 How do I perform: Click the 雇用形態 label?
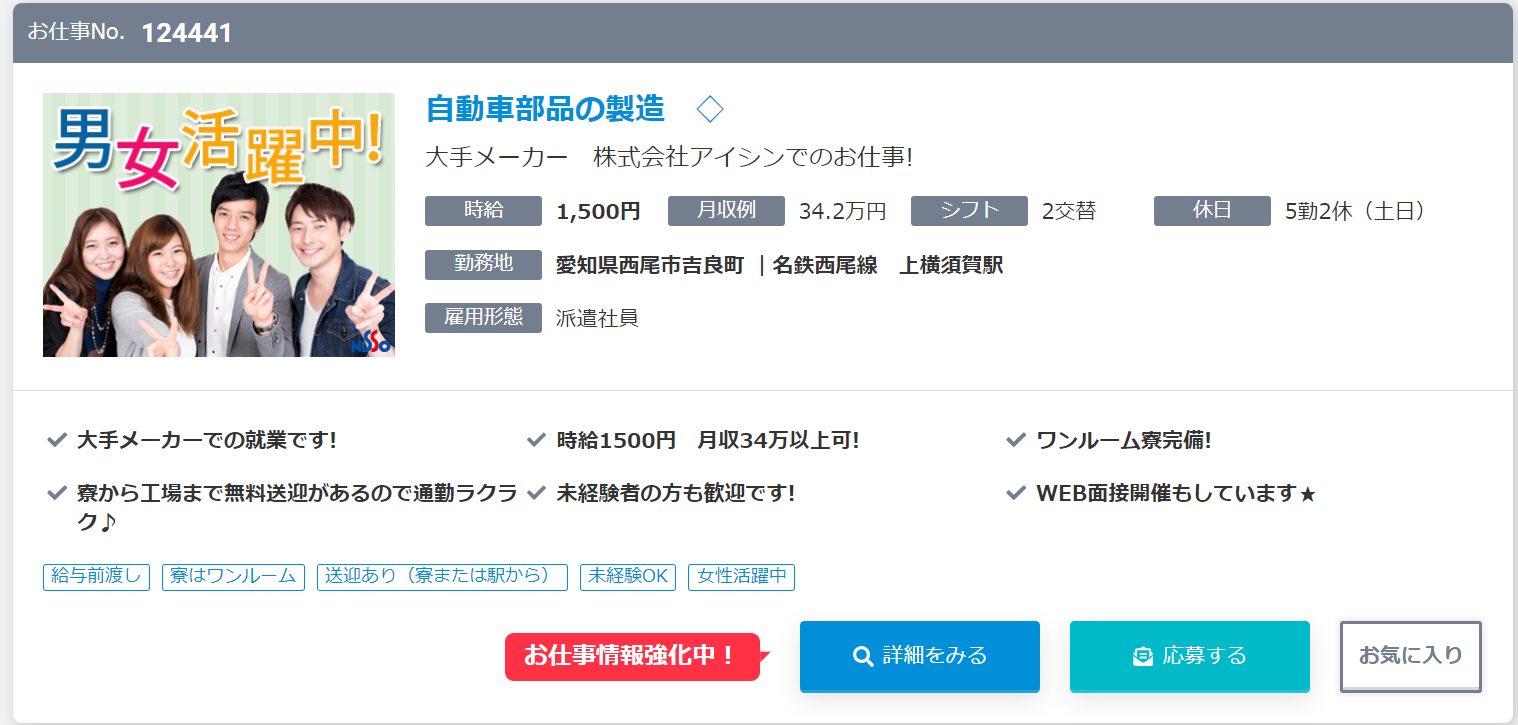click(x=483, y=317)
